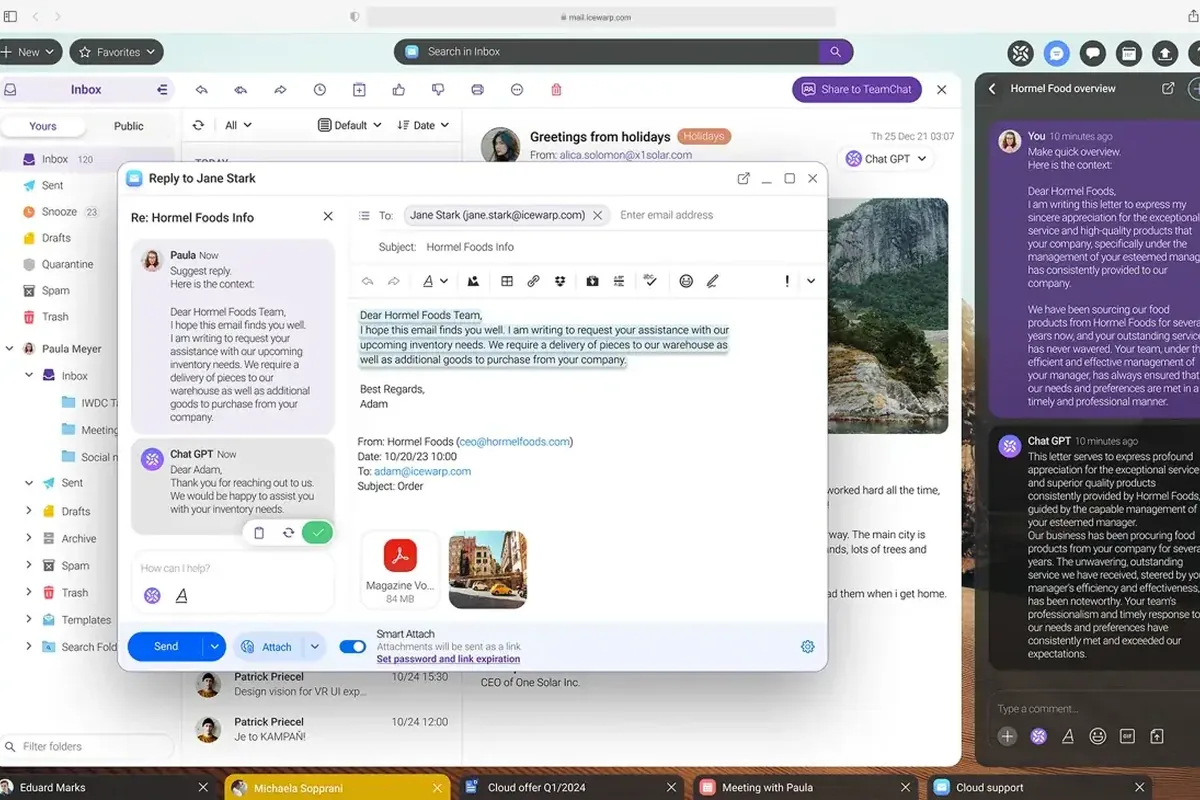Print the Greetings from holidays email
Viewport: 1200px width, 800px height.
pyautogui.click(x=478, y=90)
